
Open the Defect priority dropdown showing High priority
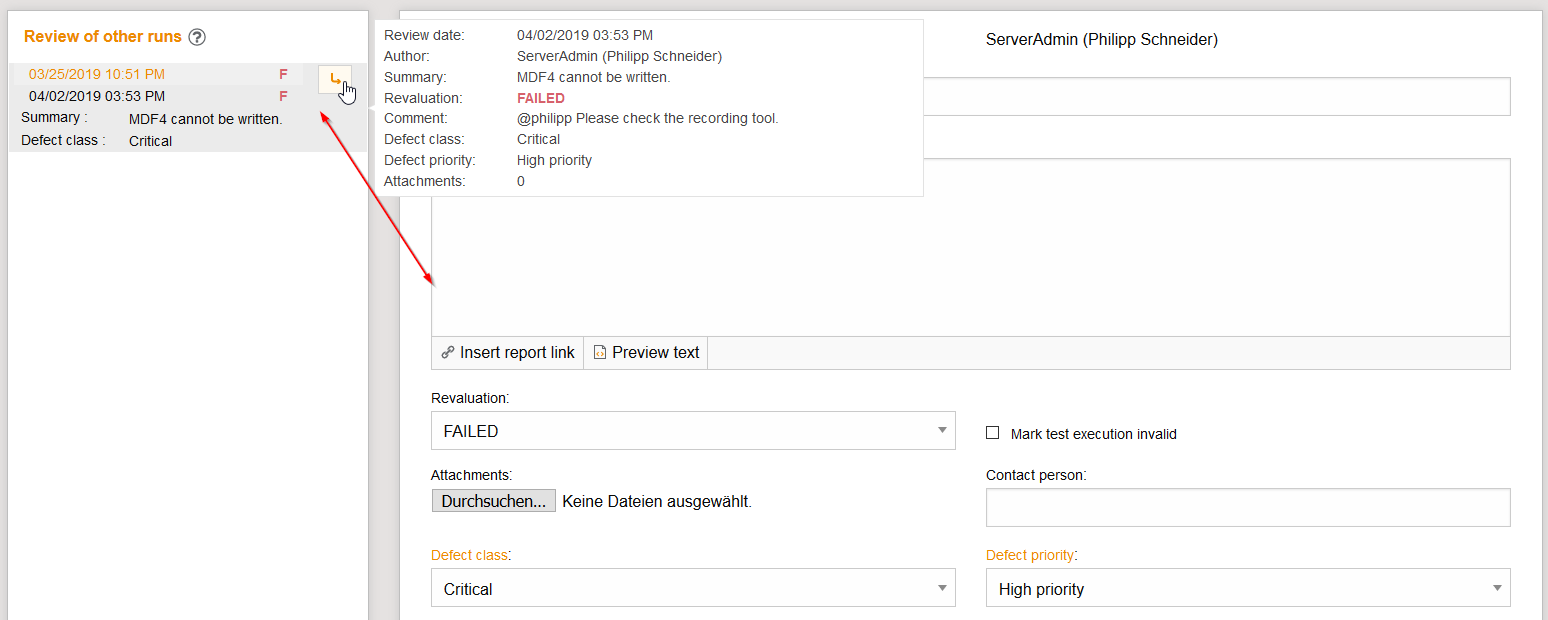pos(1247,589)
